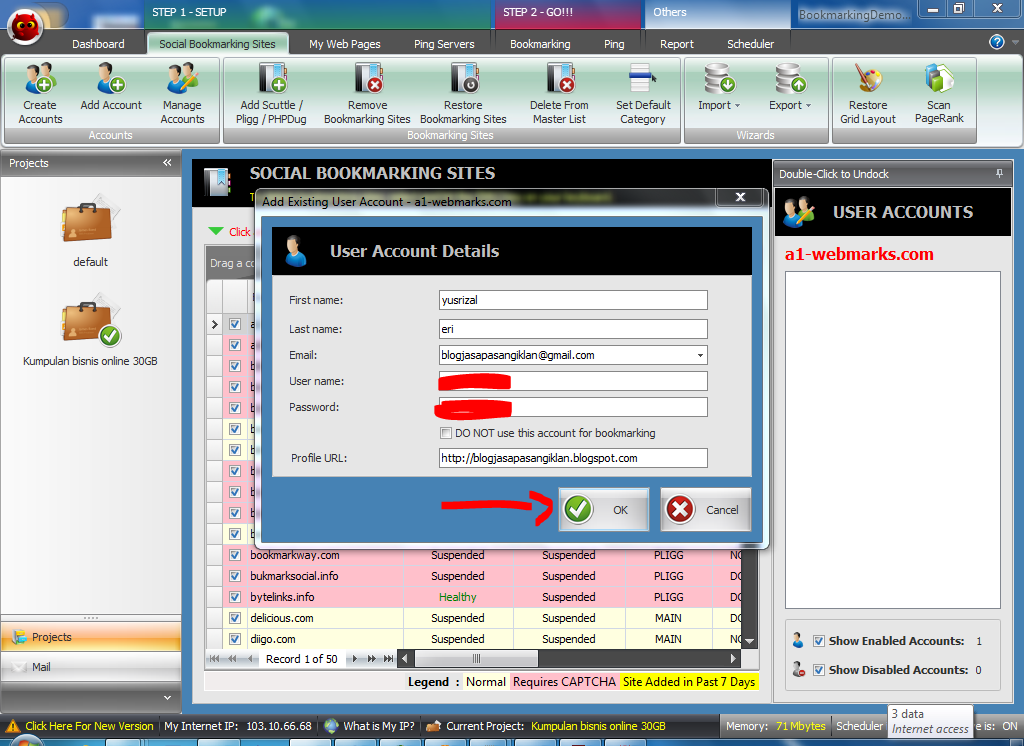Open the Bookmarking tab

pyautogui.click(x=540, y=44)
